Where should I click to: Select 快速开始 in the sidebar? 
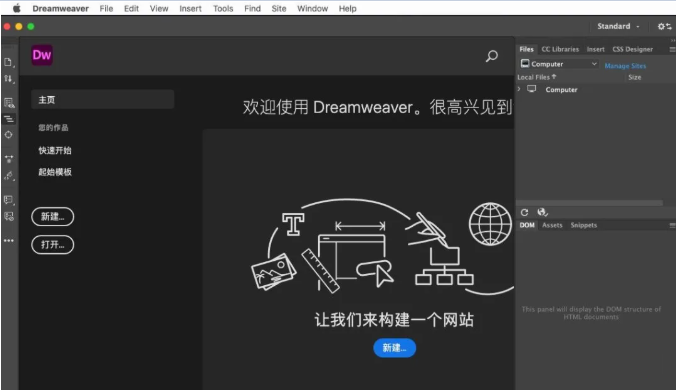[x=55, y=150]
